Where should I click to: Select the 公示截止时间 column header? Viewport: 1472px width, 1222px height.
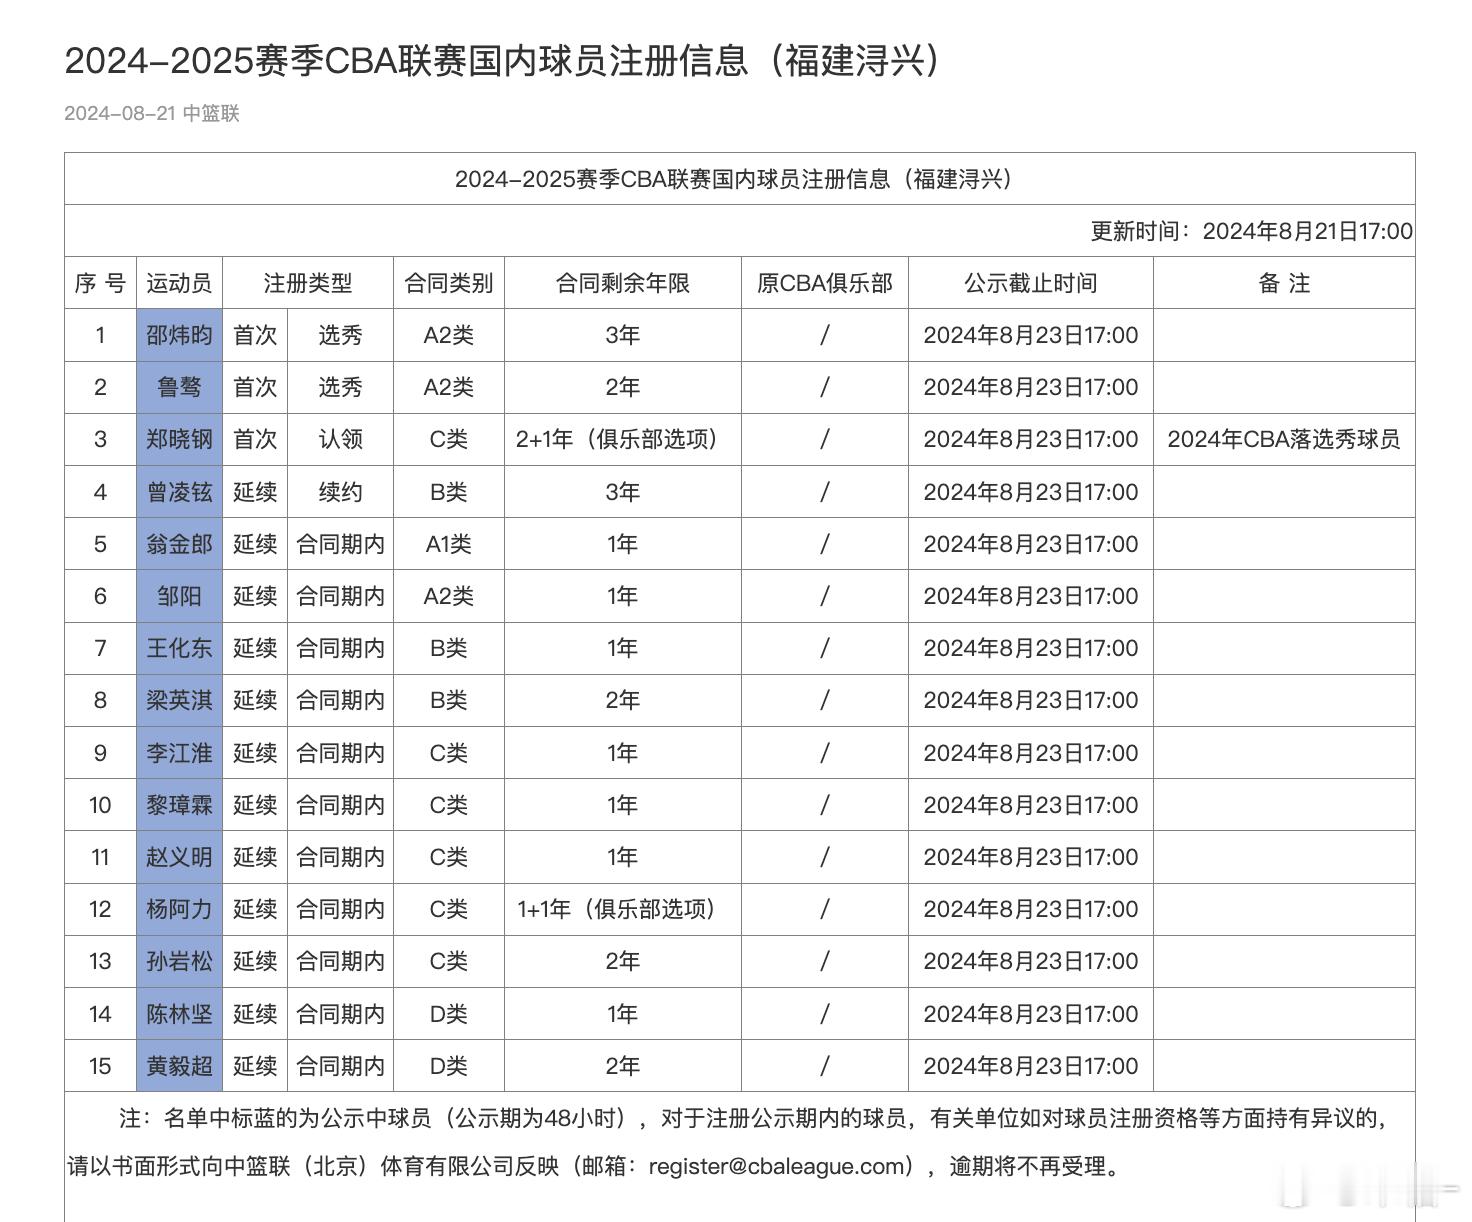click(x=1030, y=283)
